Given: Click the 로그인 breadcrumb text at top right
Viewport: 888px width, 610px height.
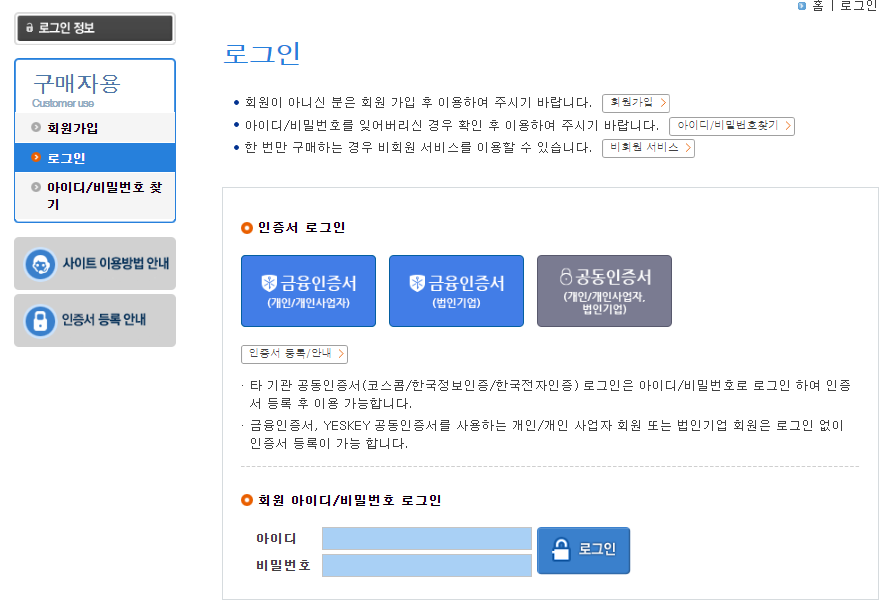Looking at the screenshot, I should [x=858, y=6].
